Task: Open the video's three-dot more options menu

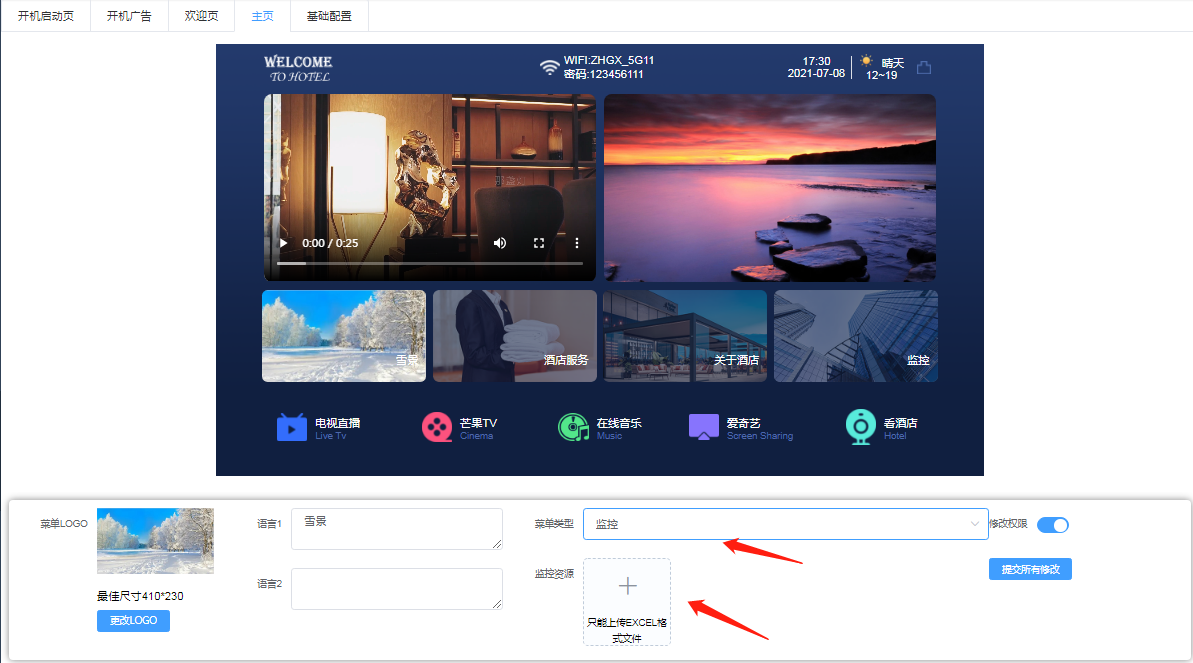Action: (x=577, y=243)
